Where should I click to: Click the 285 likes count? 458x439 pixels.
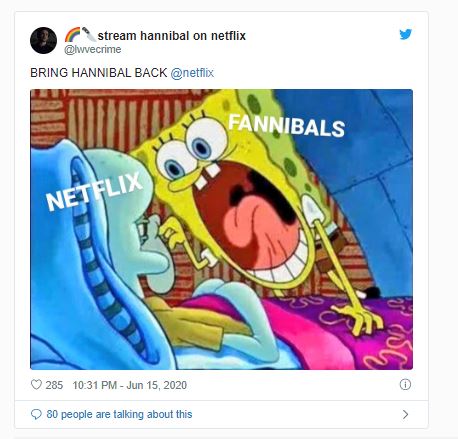click(x=54, y=385)
